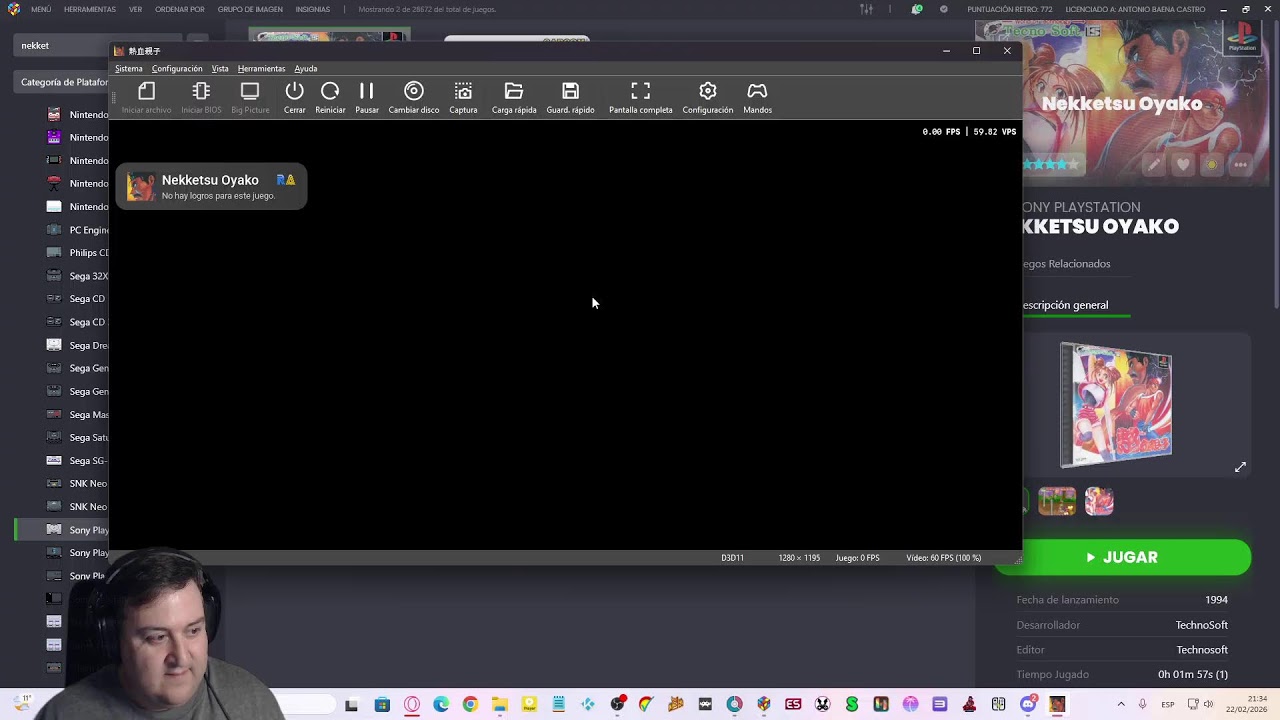This screenshot has height=720, width=1280.
Task: Show hidden system tray icons with the chevron
Action: (1120, 704)
